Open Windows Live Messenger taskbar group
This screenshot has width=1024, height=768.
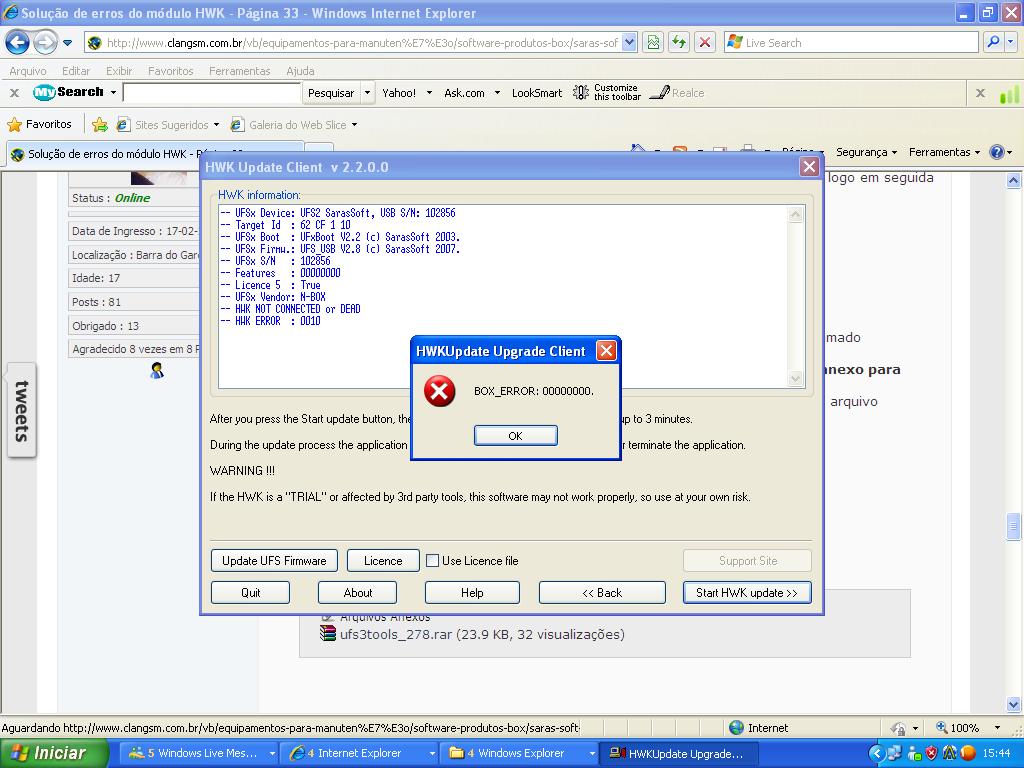coord(199,753)
